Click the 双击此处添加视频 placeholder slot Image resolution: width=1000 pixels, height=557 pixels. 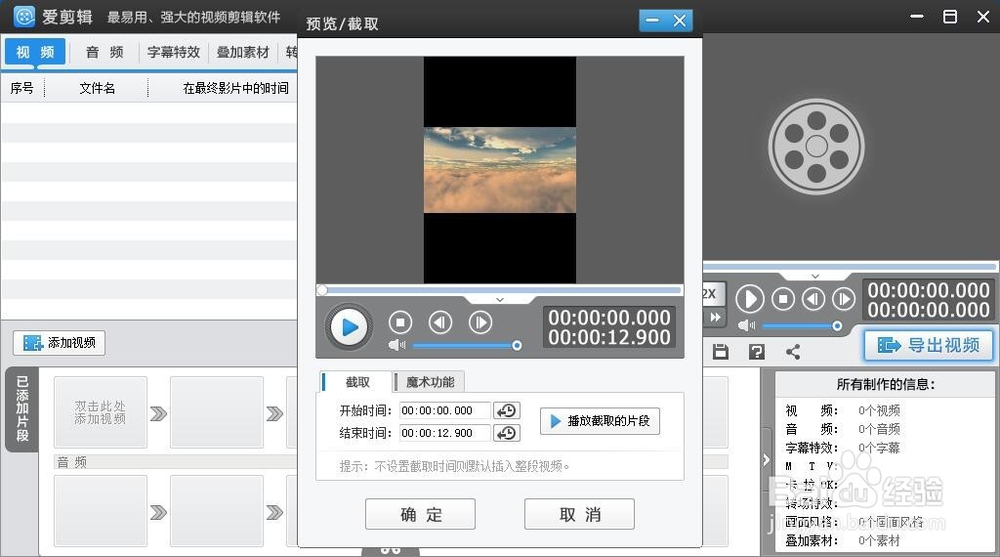tap(100, 412)
